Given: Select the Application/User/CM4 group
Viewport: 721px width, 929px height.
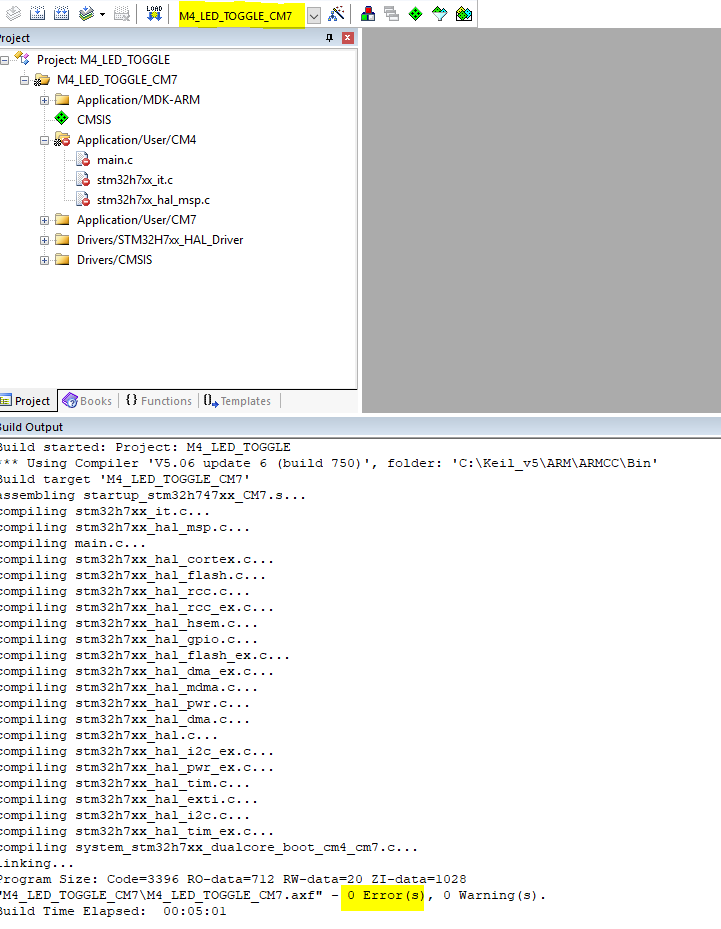Looking at the screenshot, I should pos(136,140).
